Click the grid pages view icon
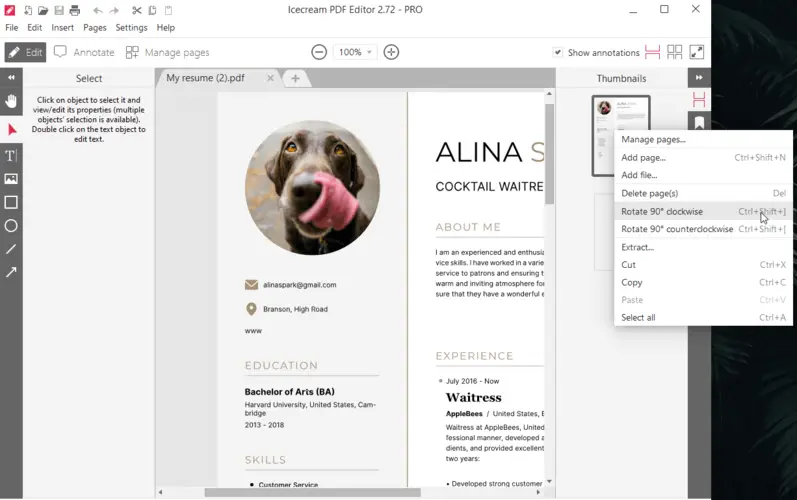Image resolution: width=797 pixels, height=500 pixels. coord(675,52)
